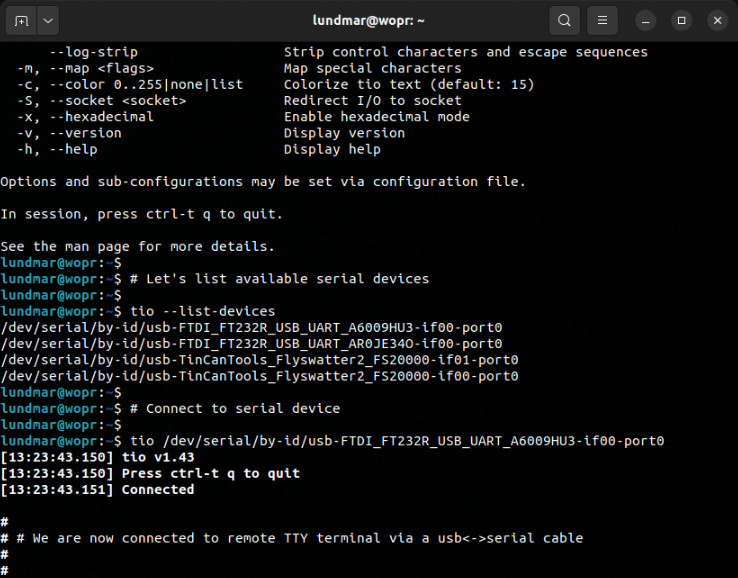Open the hamburger main menu
This screenshot has height=578, width=738.
pyautogui.click(x=602, y=21)
